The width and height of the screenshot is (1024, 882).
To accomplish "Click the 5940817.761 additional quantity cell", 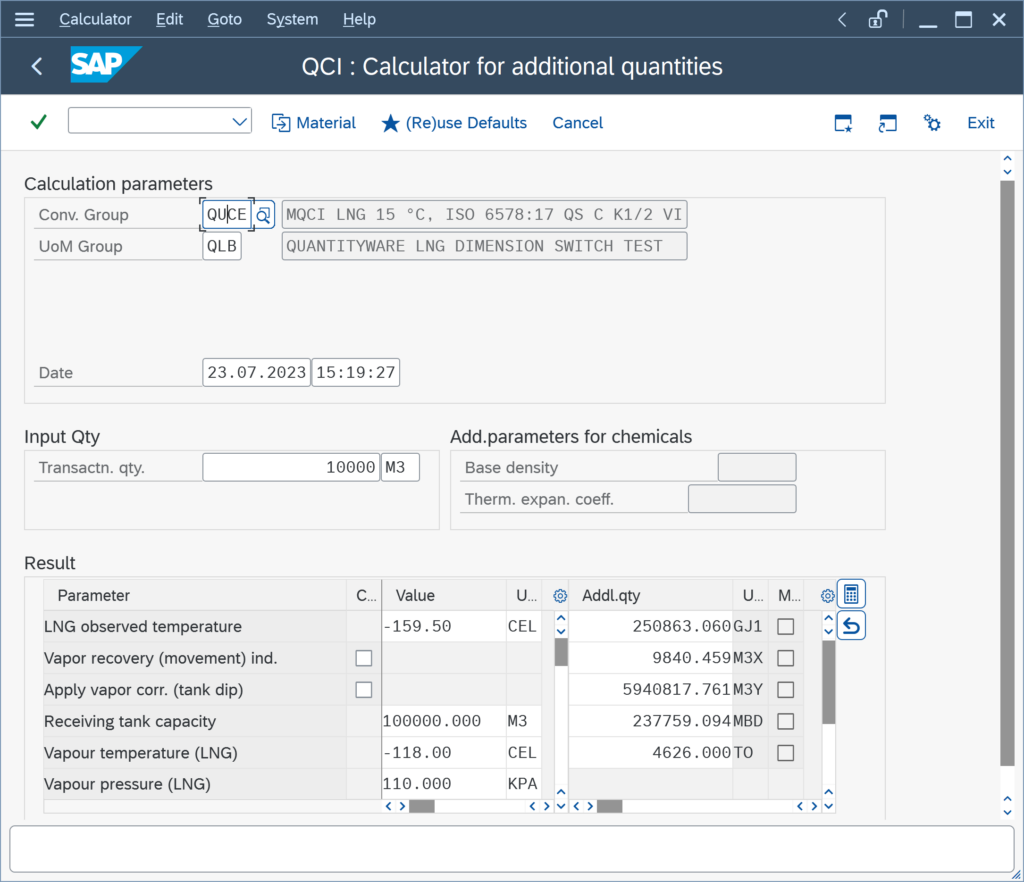I will click(650, 689).
